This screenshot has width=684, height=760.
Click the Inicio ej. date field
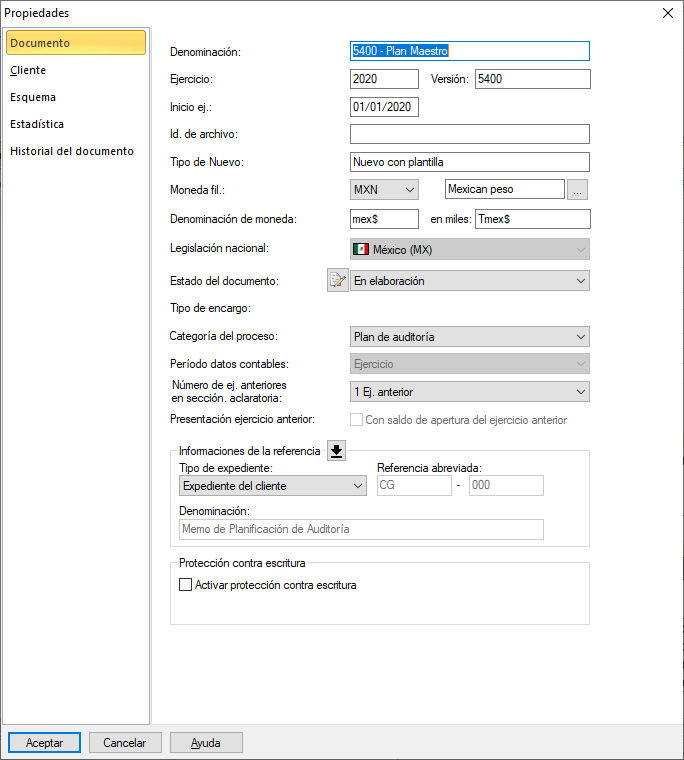coord(384,107)
